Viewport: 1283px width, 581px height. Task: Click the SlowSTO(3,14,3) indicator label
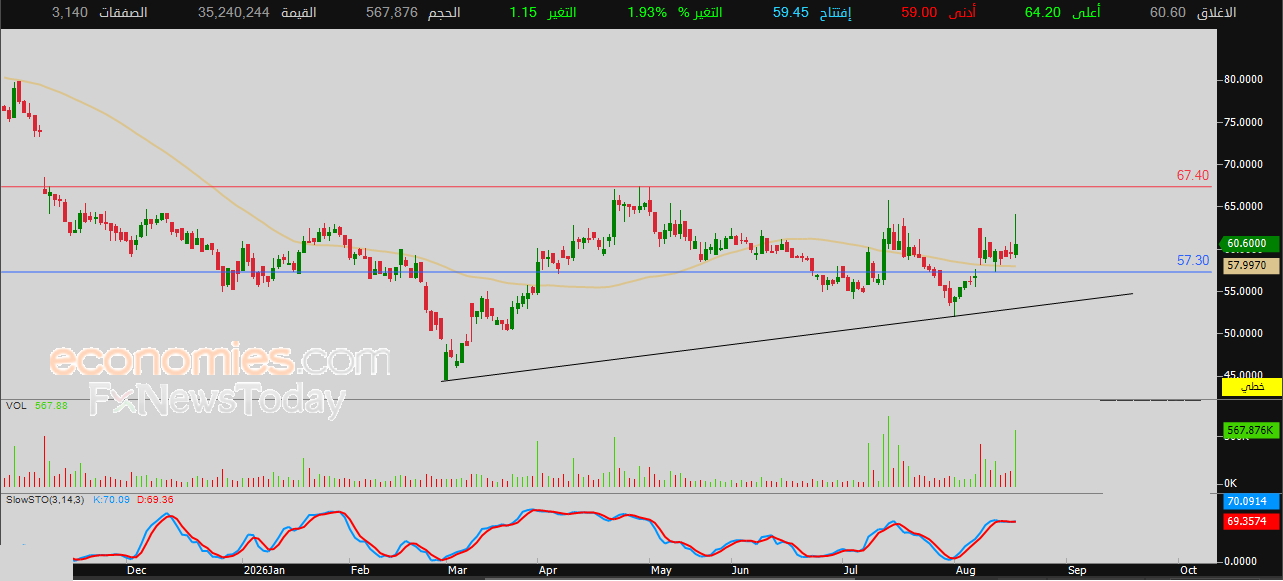45,498
